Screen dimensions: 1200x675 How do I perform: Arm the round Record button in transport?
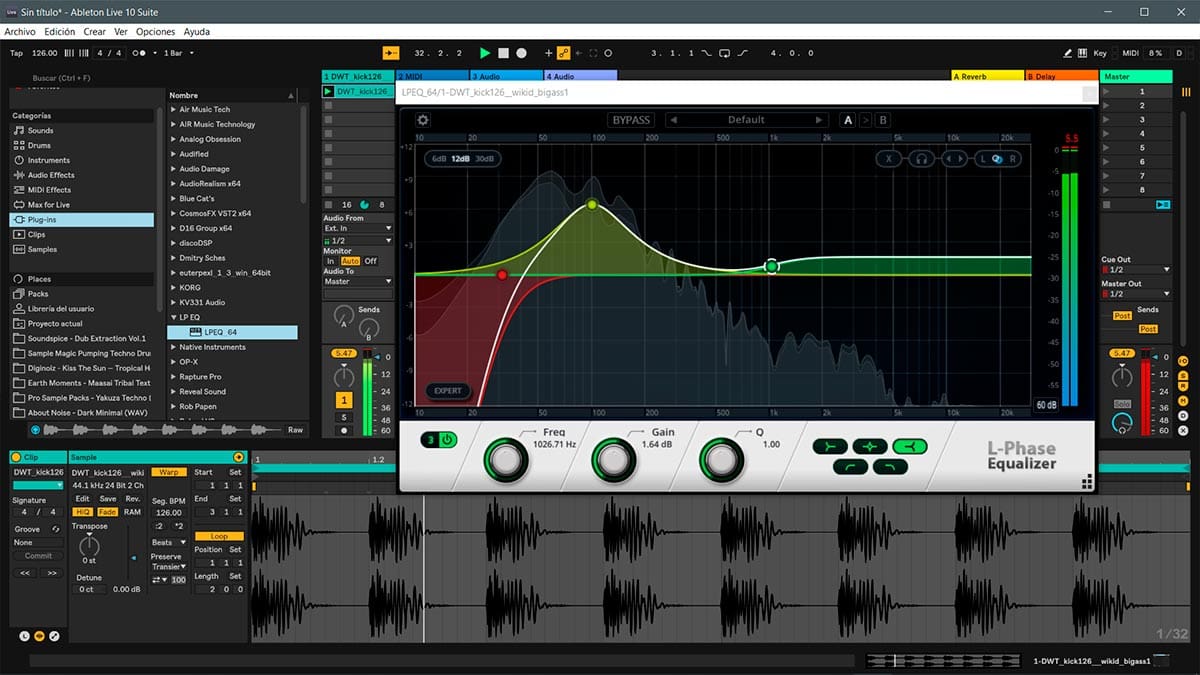(x=521, y=53)
